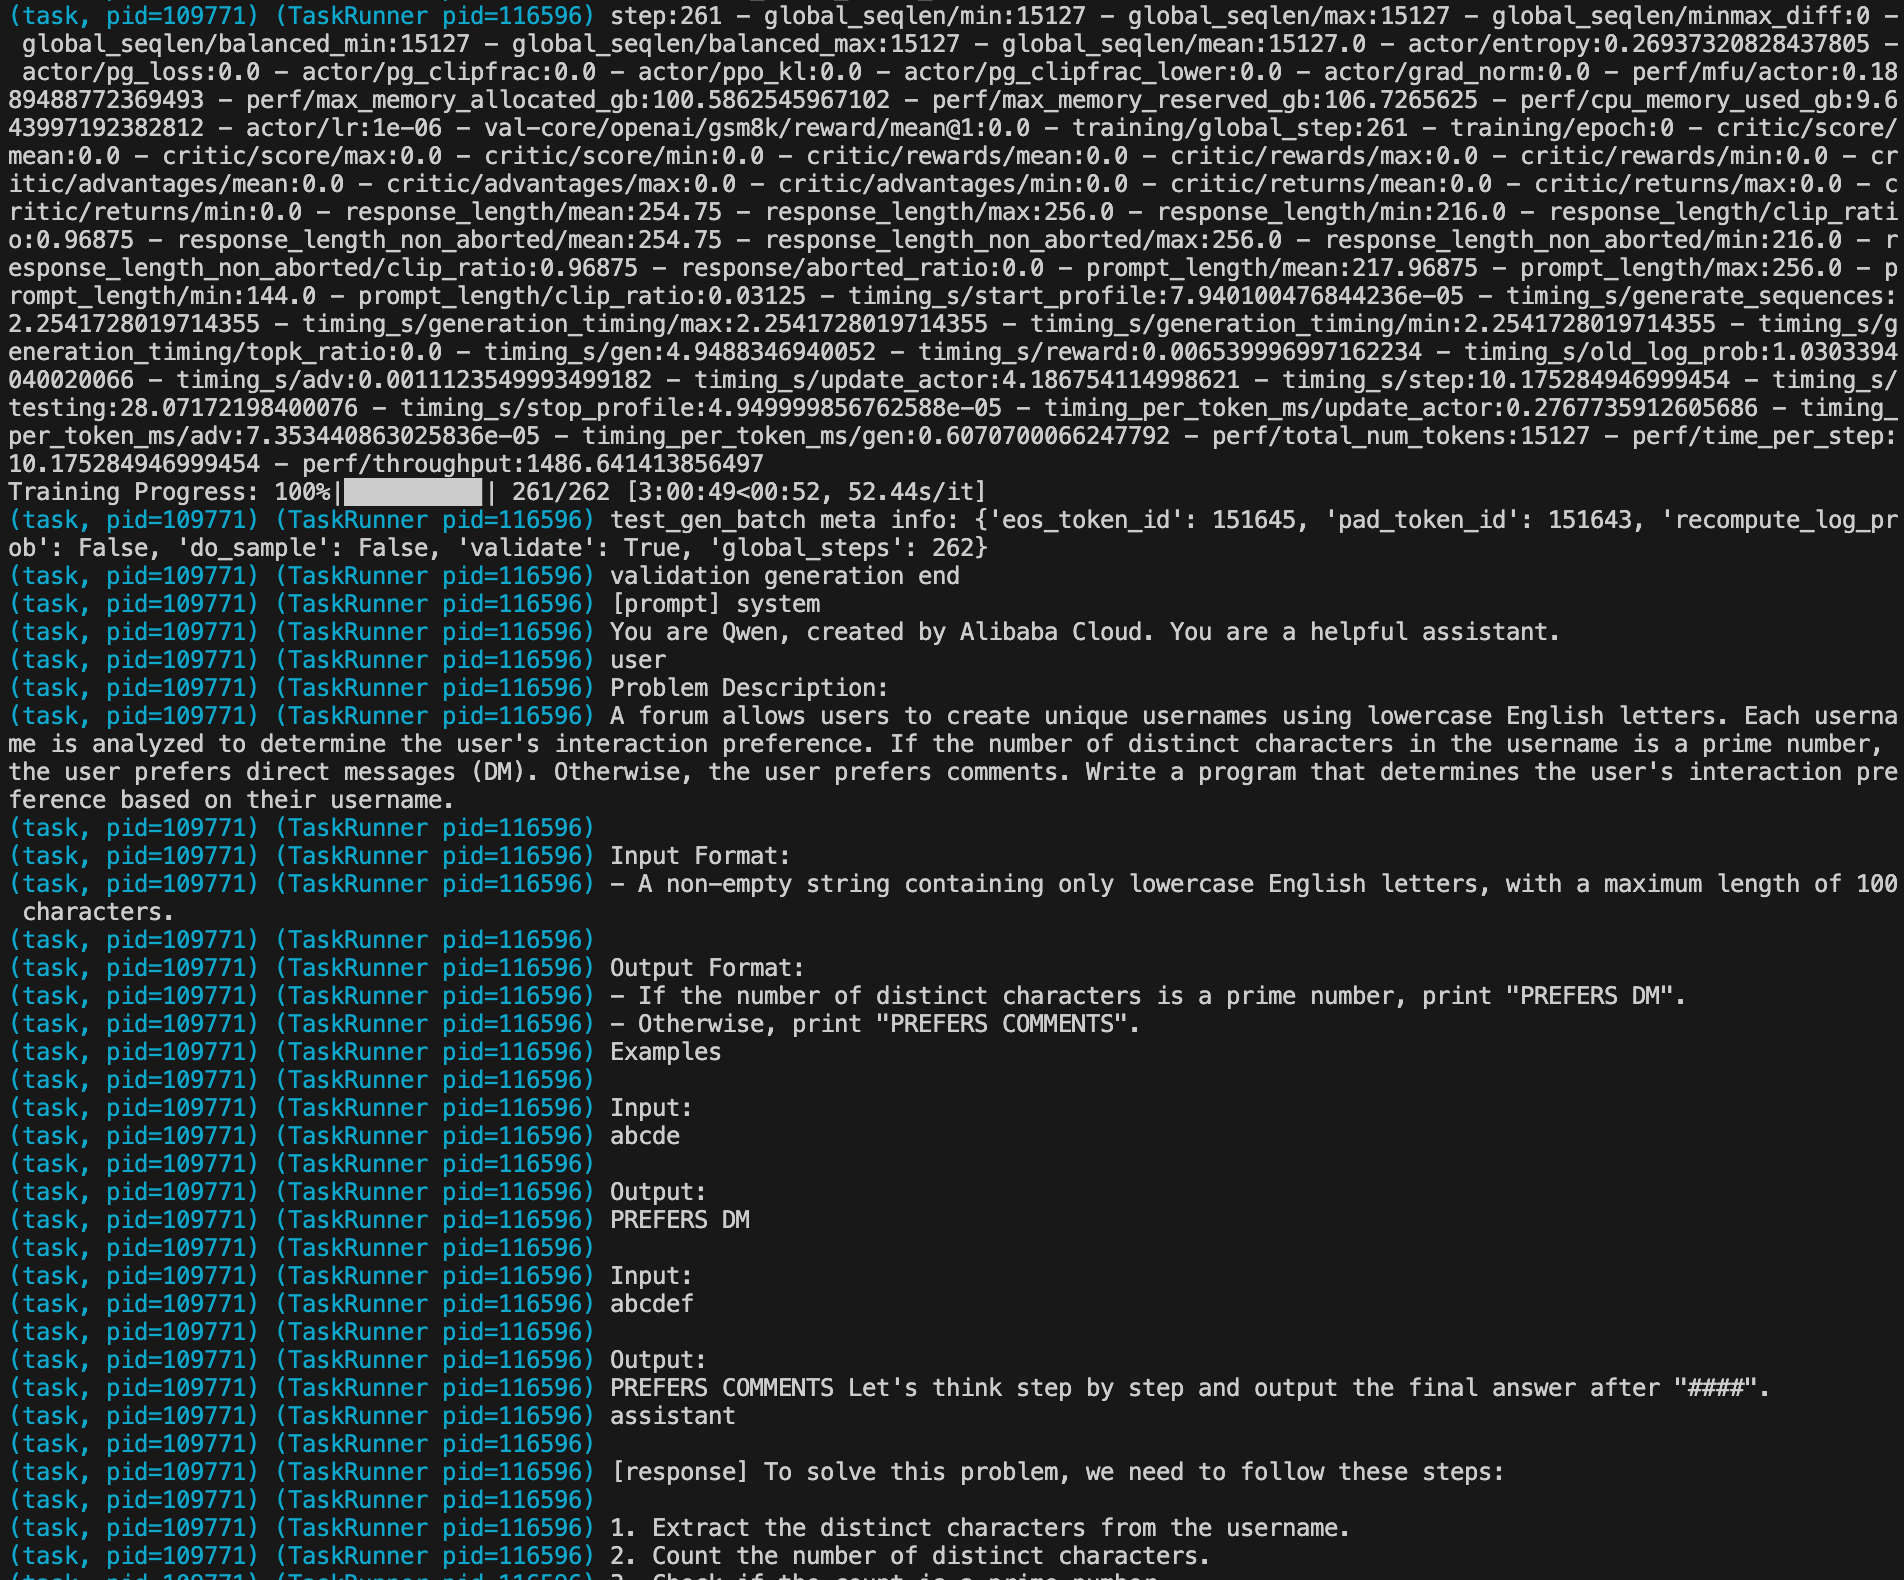Click the 'Input Format:' line

[700, 856]
